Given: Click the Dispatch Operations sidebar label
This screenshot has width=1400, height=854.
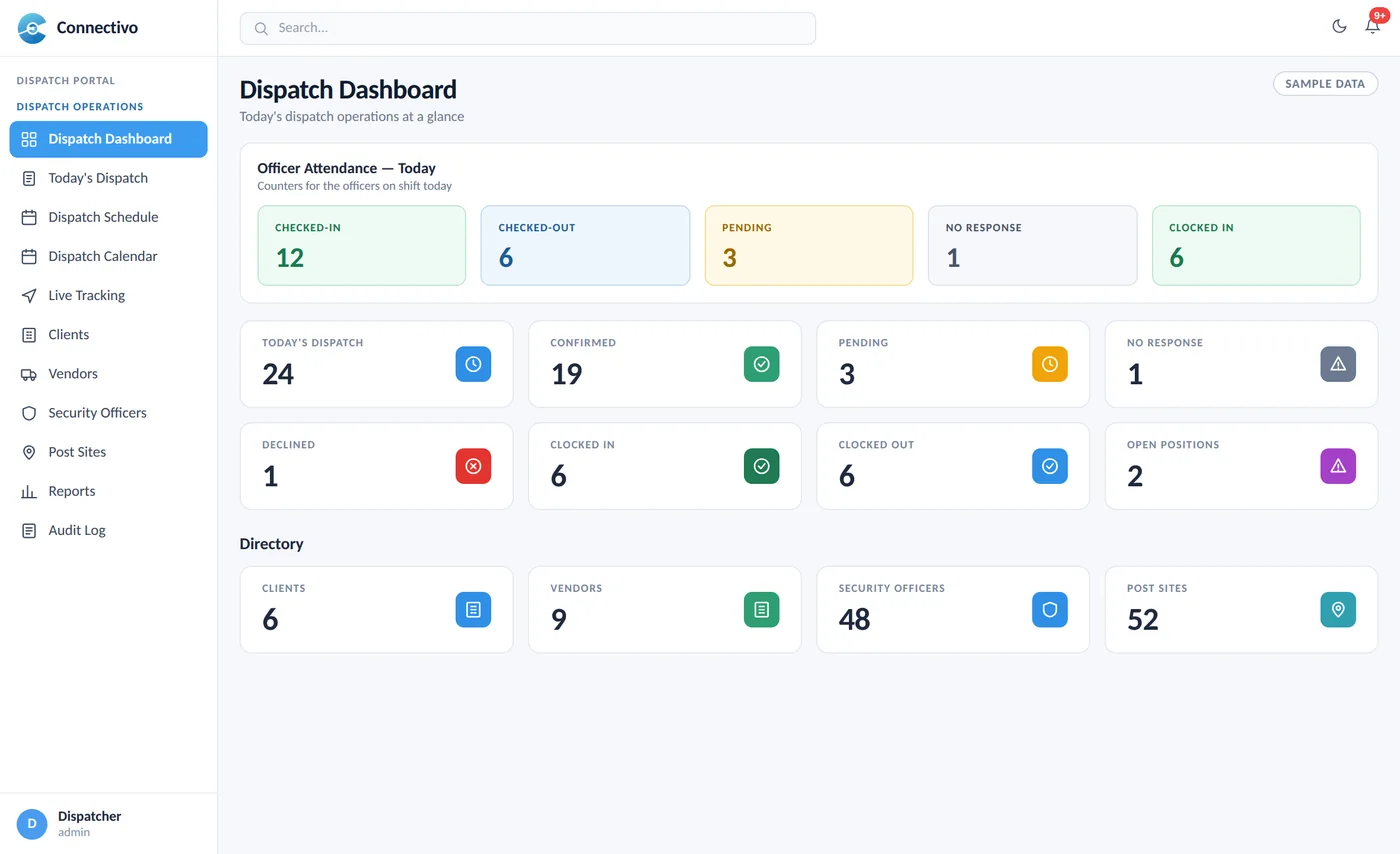Looking at the screenshot, I should pyautogui.click(x=80, y=106).
